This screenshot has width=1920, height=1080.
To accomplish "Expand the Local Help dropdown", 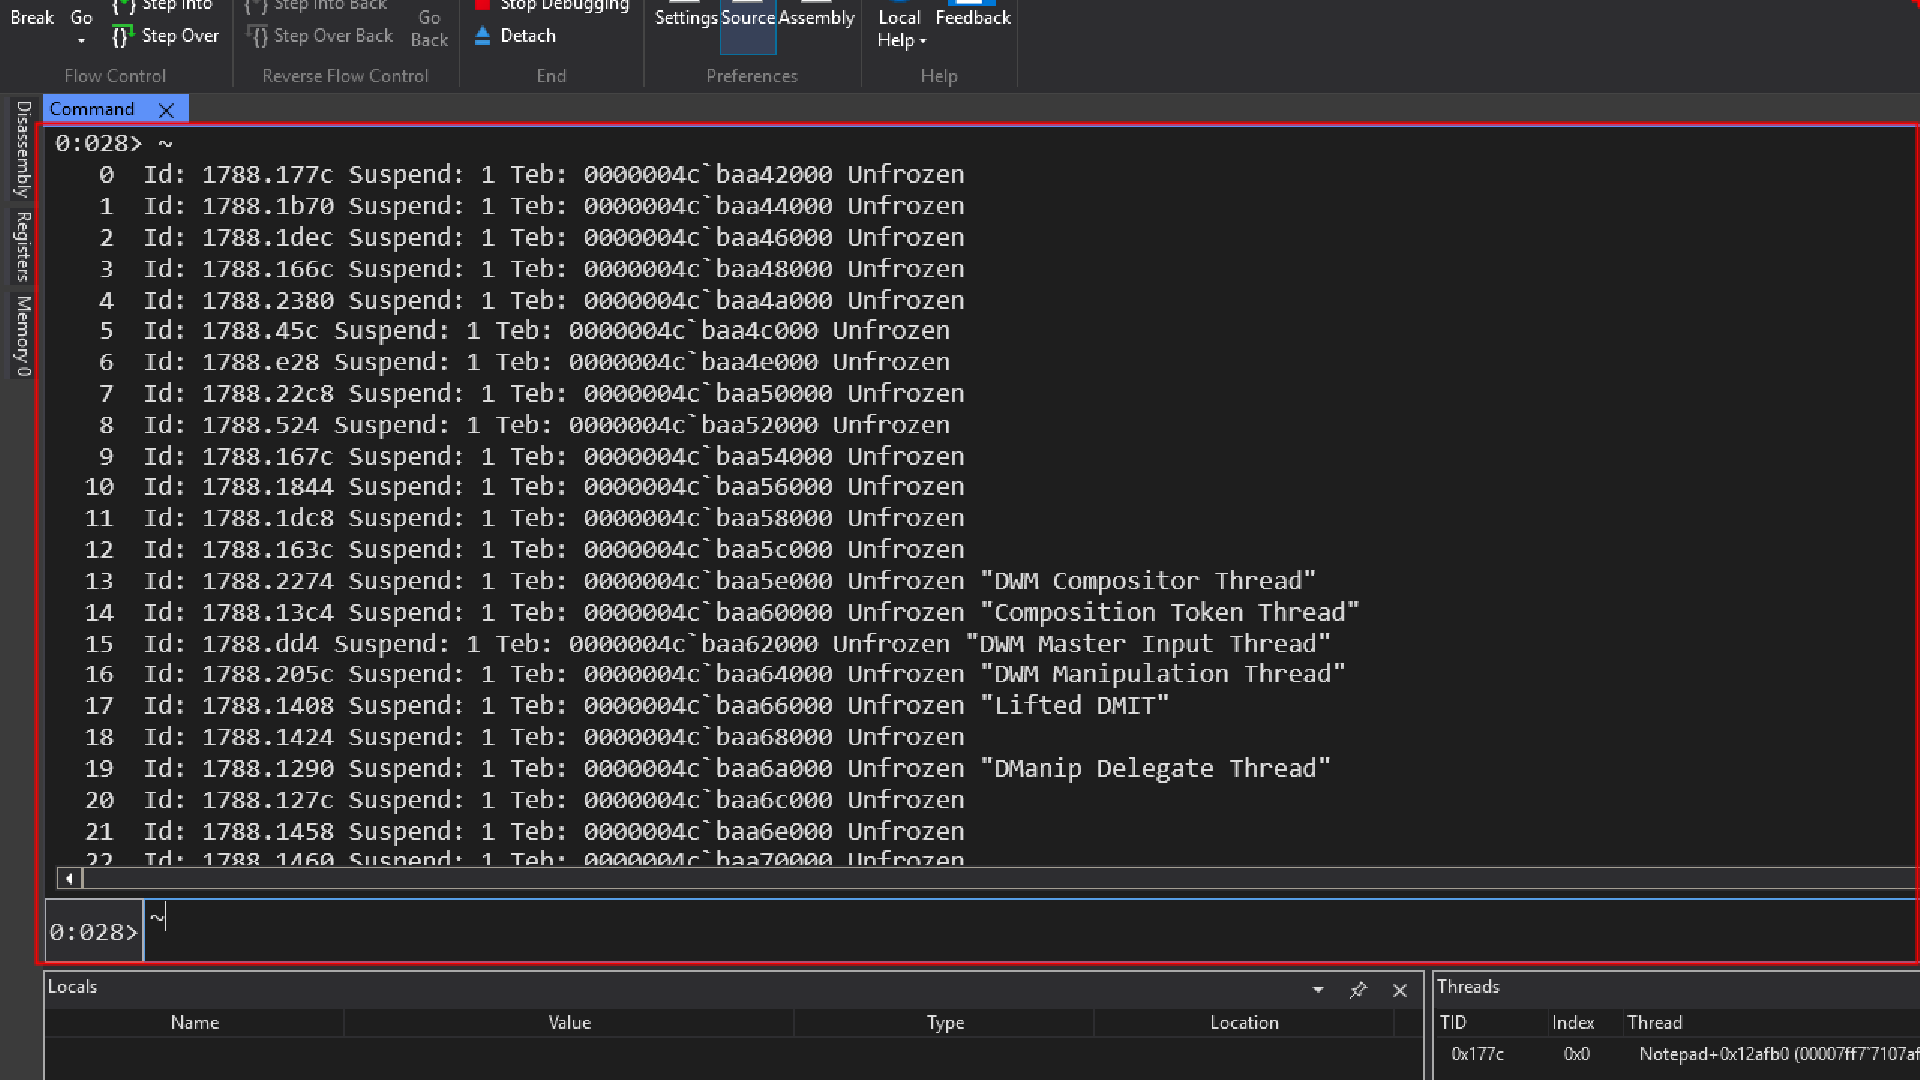I will pyautogui.click(x=922, y=41).
